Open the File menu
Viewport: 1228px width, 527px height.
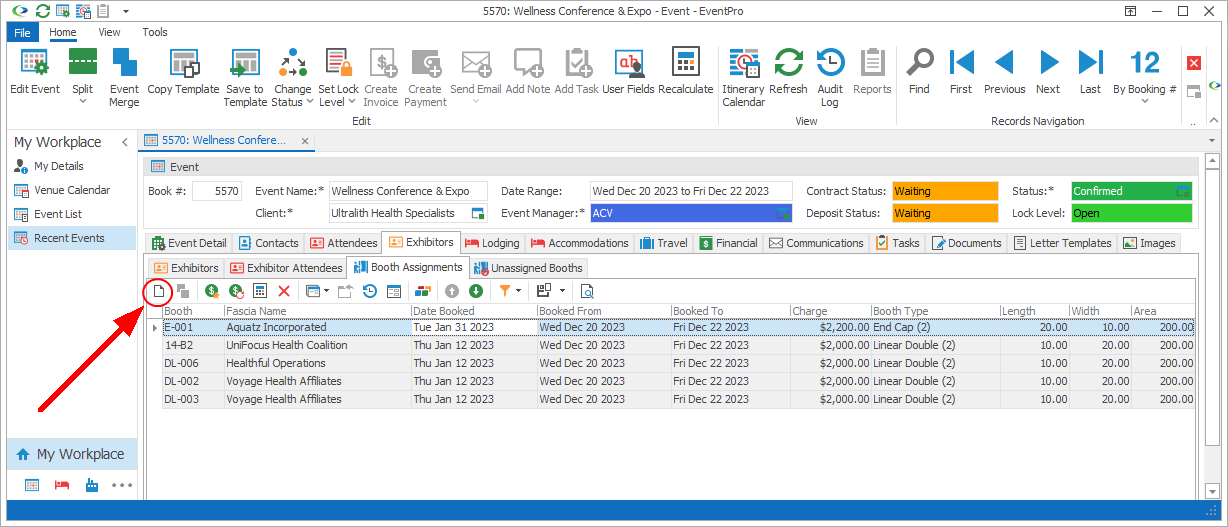(22, 32)
